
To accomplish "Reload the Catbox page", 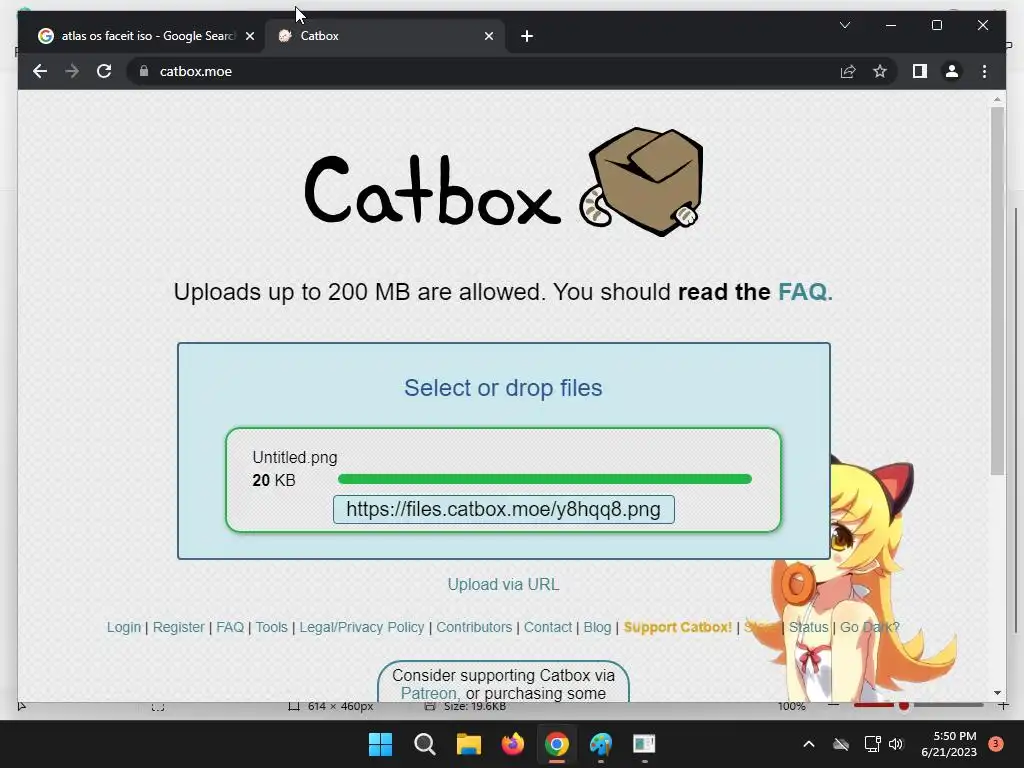I will 104,71.
